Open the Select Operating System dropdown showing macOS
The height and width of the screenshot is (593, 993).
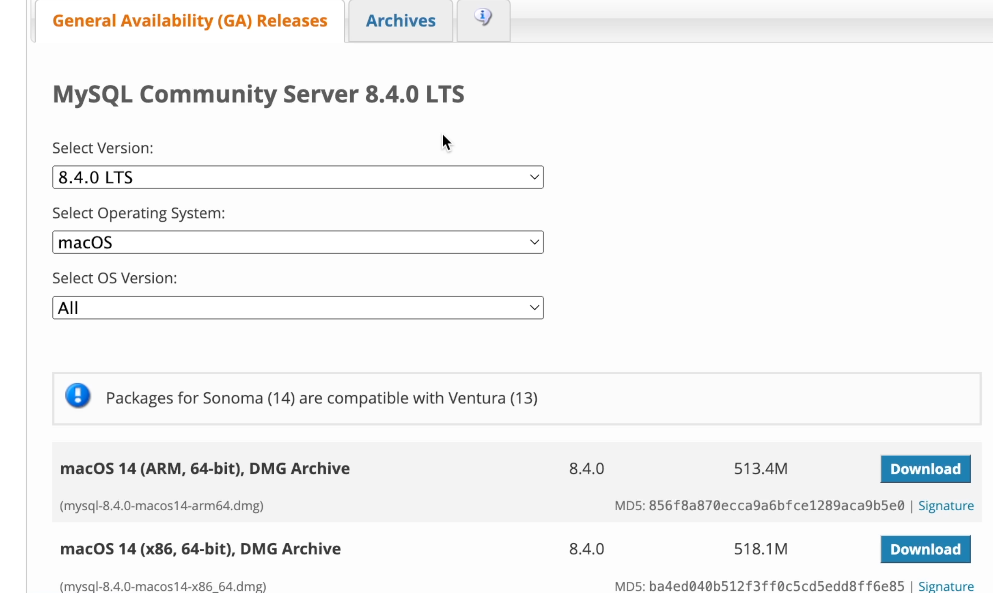(x=298, y=243)
